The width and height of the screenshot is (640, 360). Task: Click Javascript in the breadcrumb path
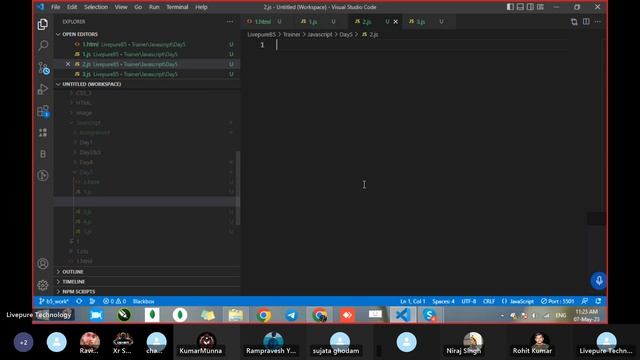point(320,35)
